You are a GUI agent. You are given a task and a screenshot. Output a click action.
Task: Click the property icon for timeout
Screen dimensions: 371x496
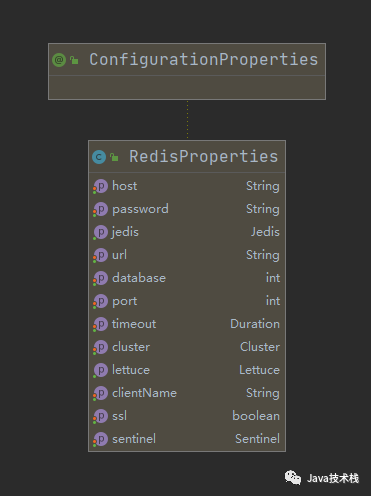[100, 324]
